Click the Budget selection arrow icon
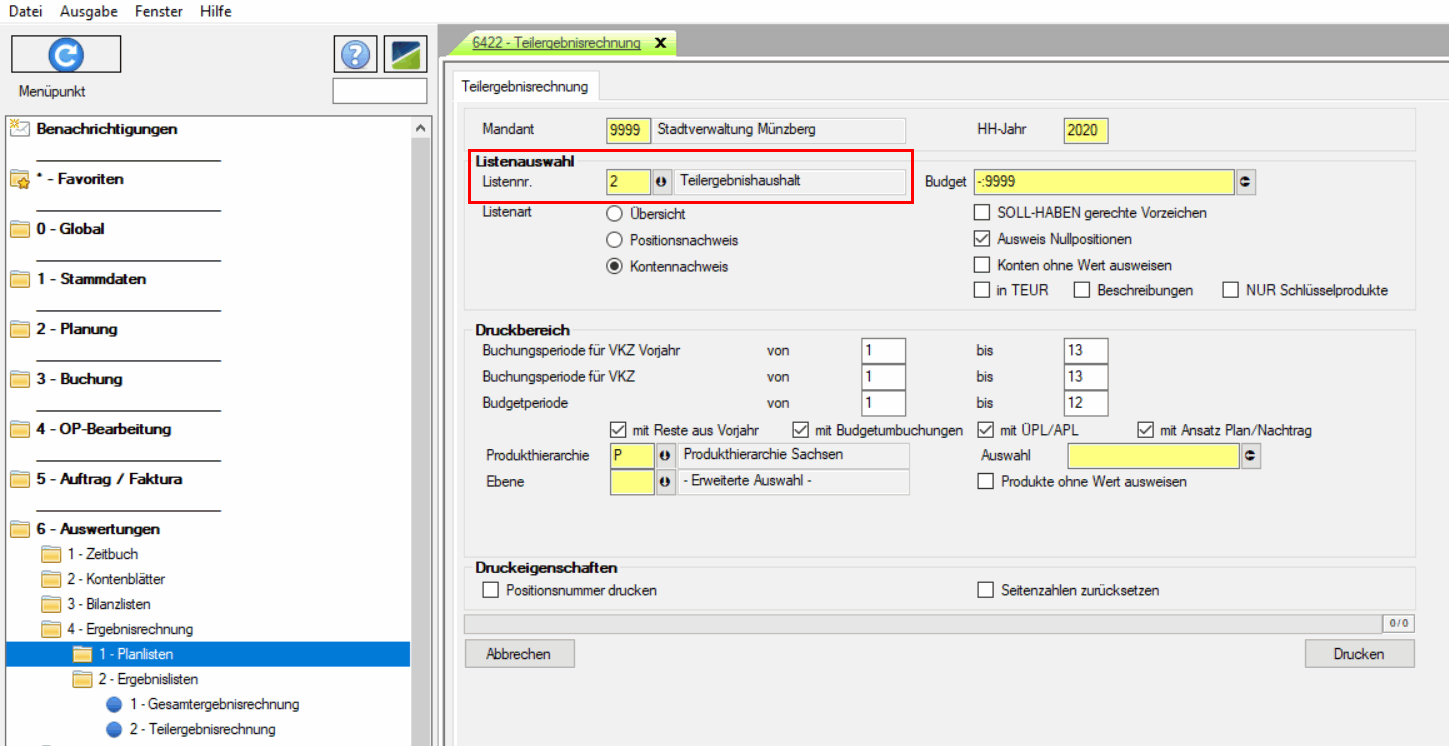 coord(1246,182)
